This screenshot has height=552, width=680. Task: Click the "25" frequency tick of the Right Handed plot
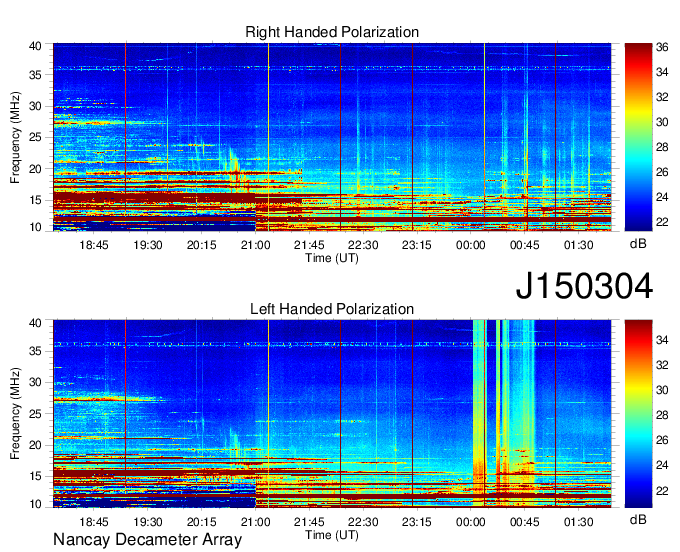pos(35,137)
